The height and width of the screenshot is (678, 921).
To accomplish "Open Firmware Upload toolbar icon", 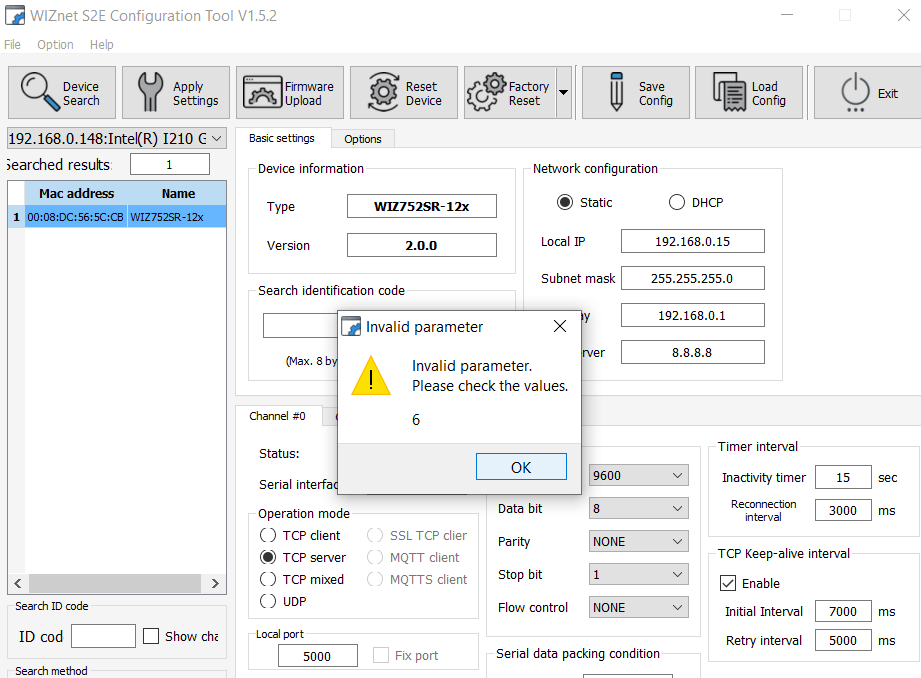I will (263, 92).
